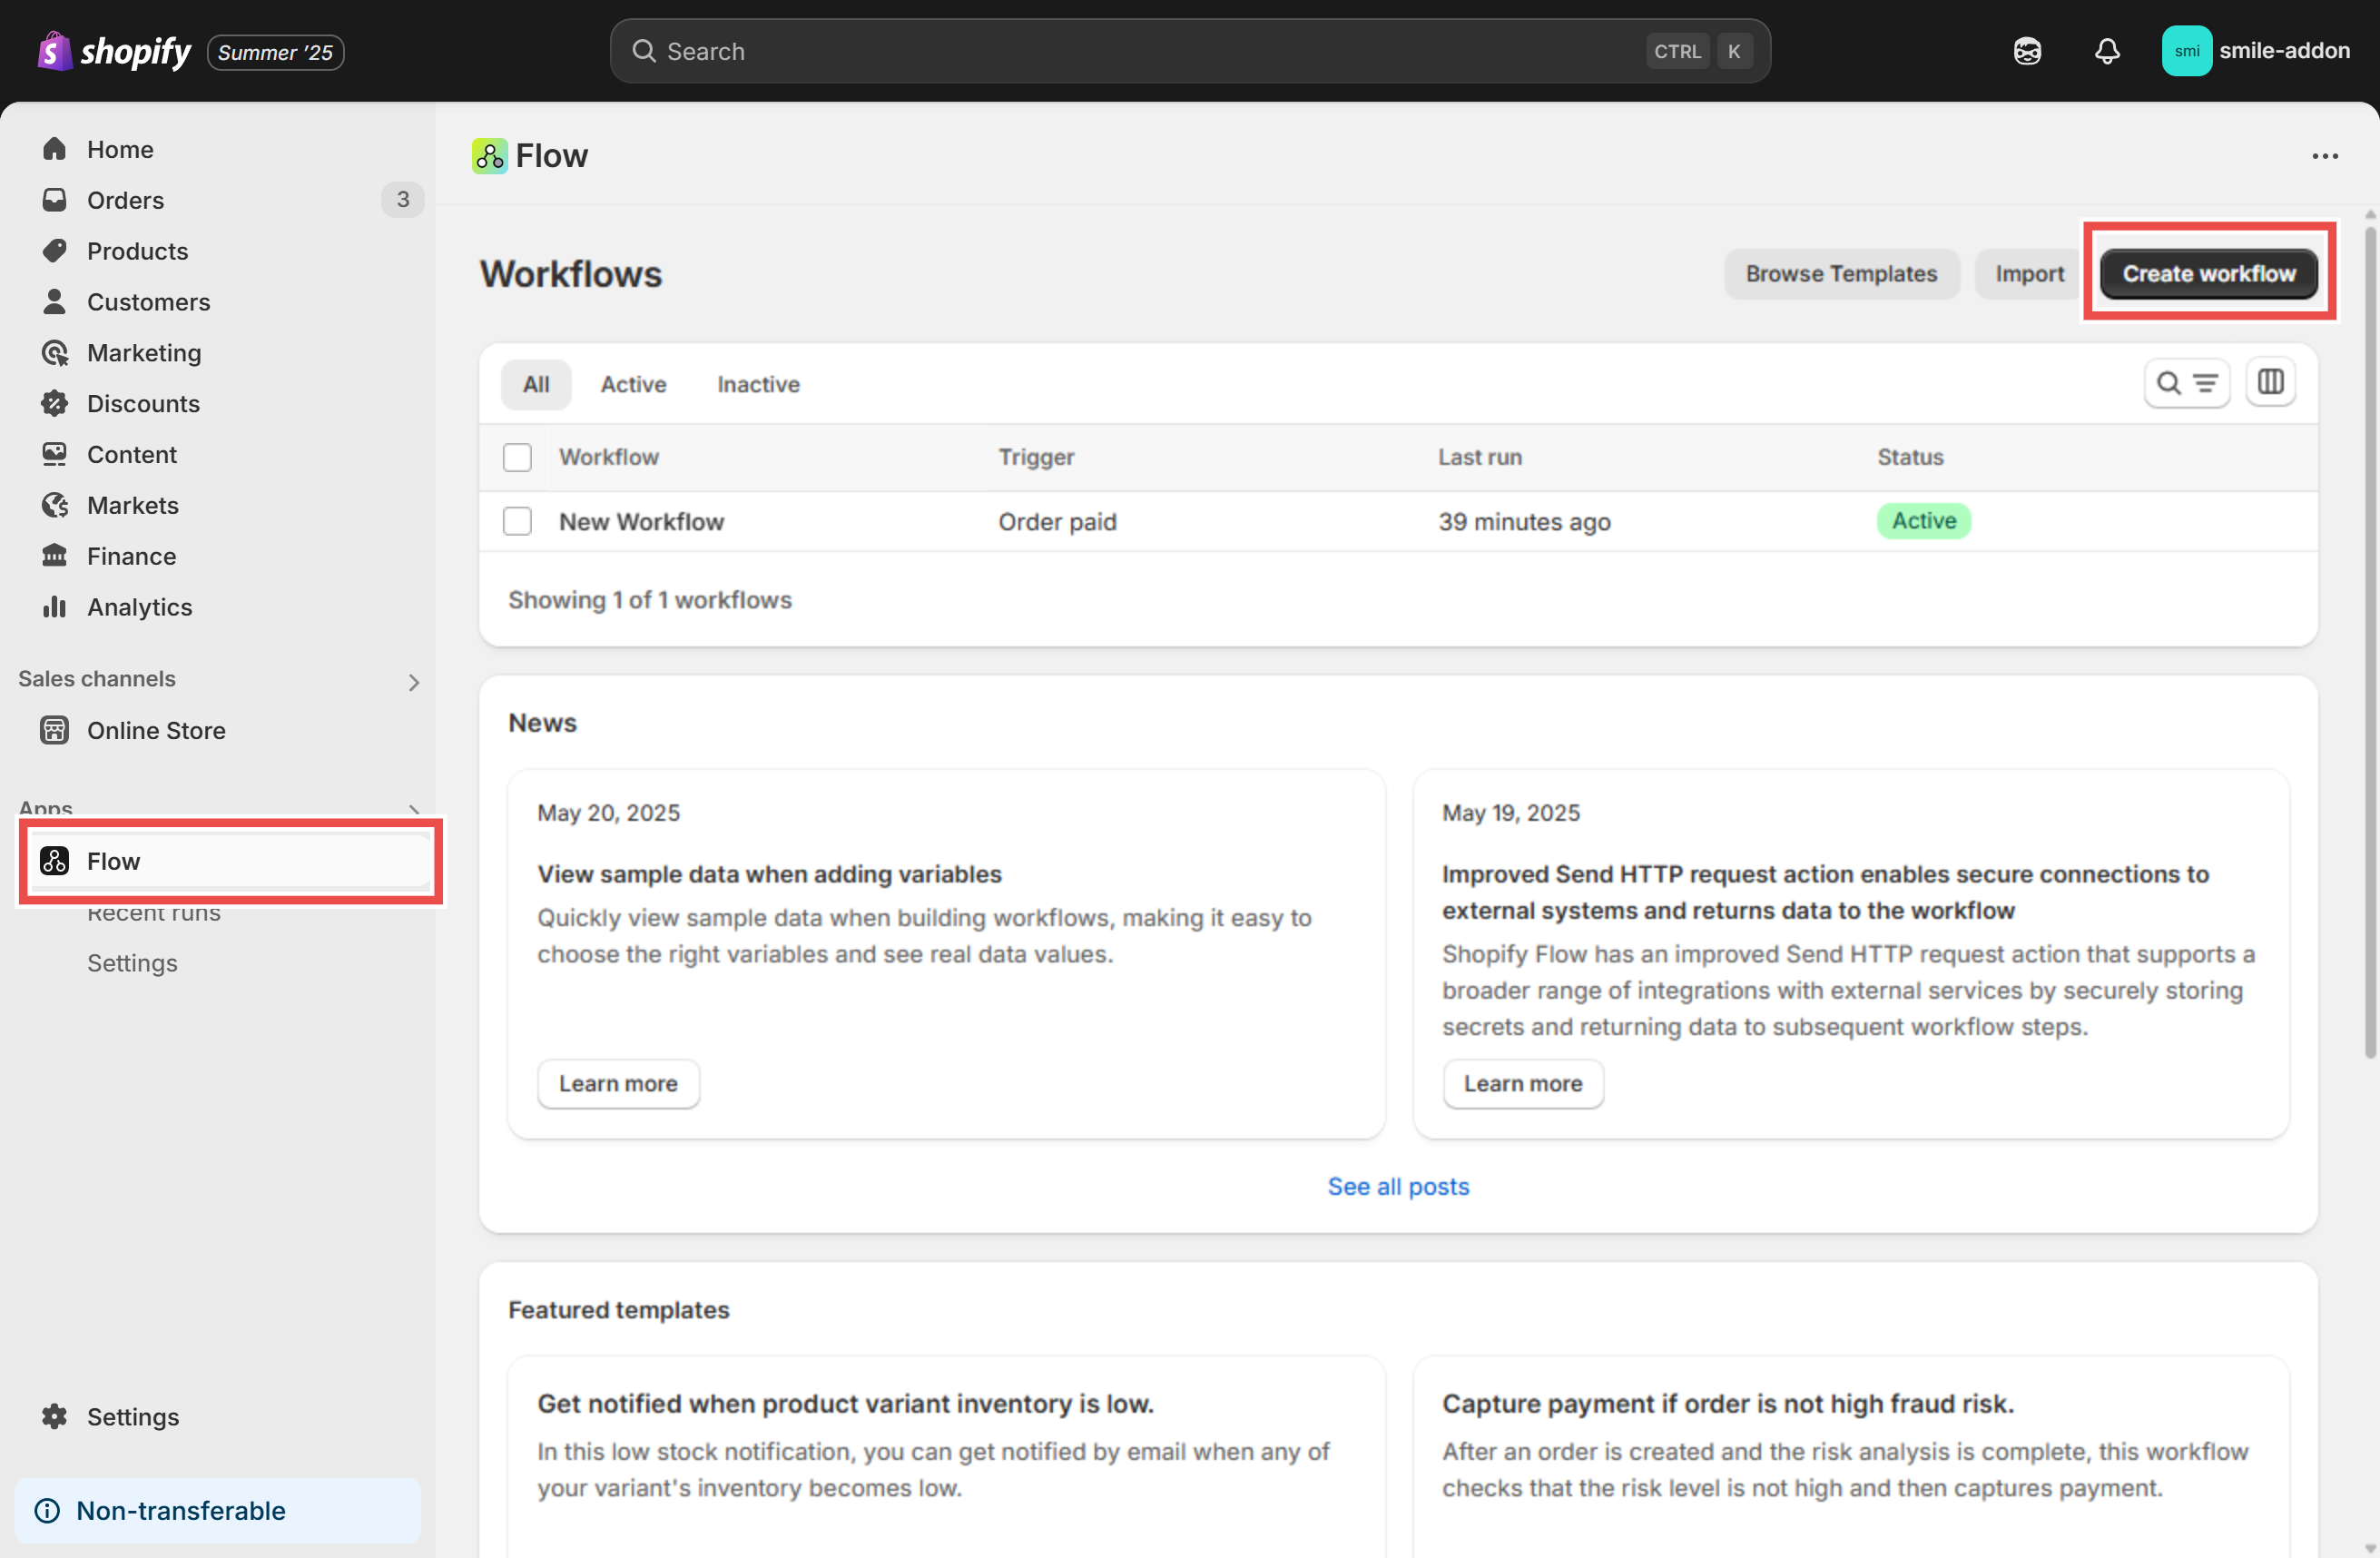Screen dimensions: 2380x1558
Task: Click the Marketing target icon
Action: [54, 352]
